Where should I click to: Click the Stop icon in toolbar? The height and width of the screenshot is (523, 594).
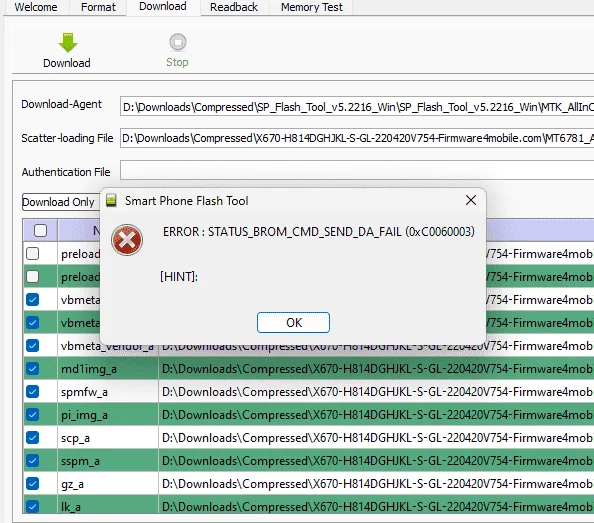coord(178,42)
